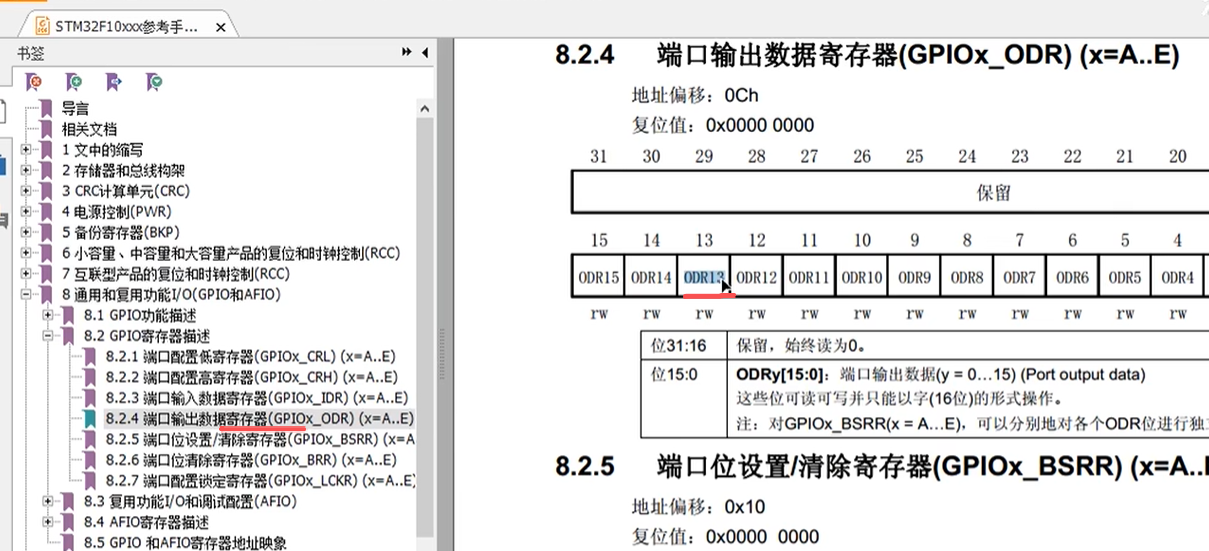The image size is (1209, 551).
Task: Click the delete bookmark icon
Action: tap(34, 82)
